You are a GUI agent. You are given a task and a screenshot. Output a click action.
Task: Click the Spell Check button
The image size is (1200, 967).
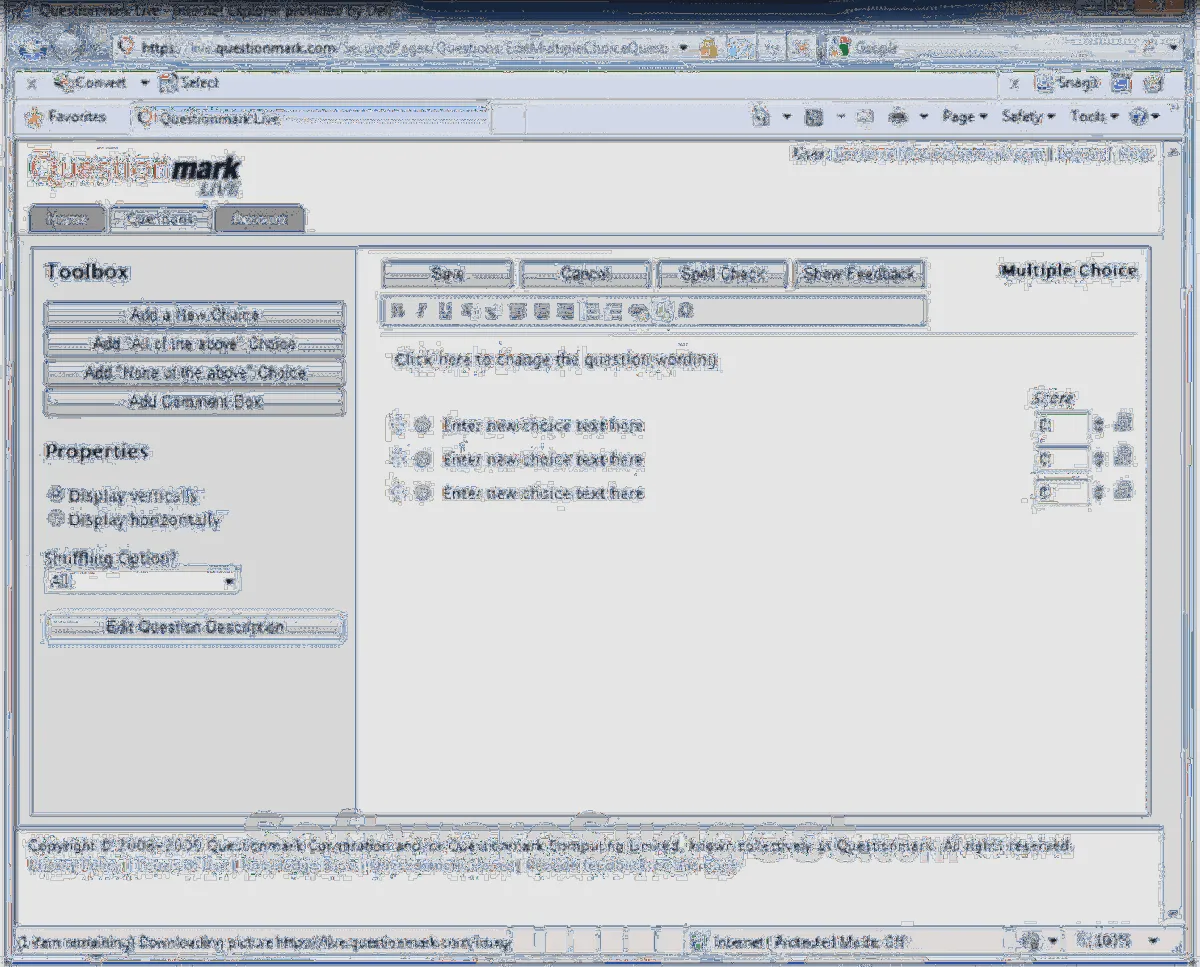tap(722, 274)
